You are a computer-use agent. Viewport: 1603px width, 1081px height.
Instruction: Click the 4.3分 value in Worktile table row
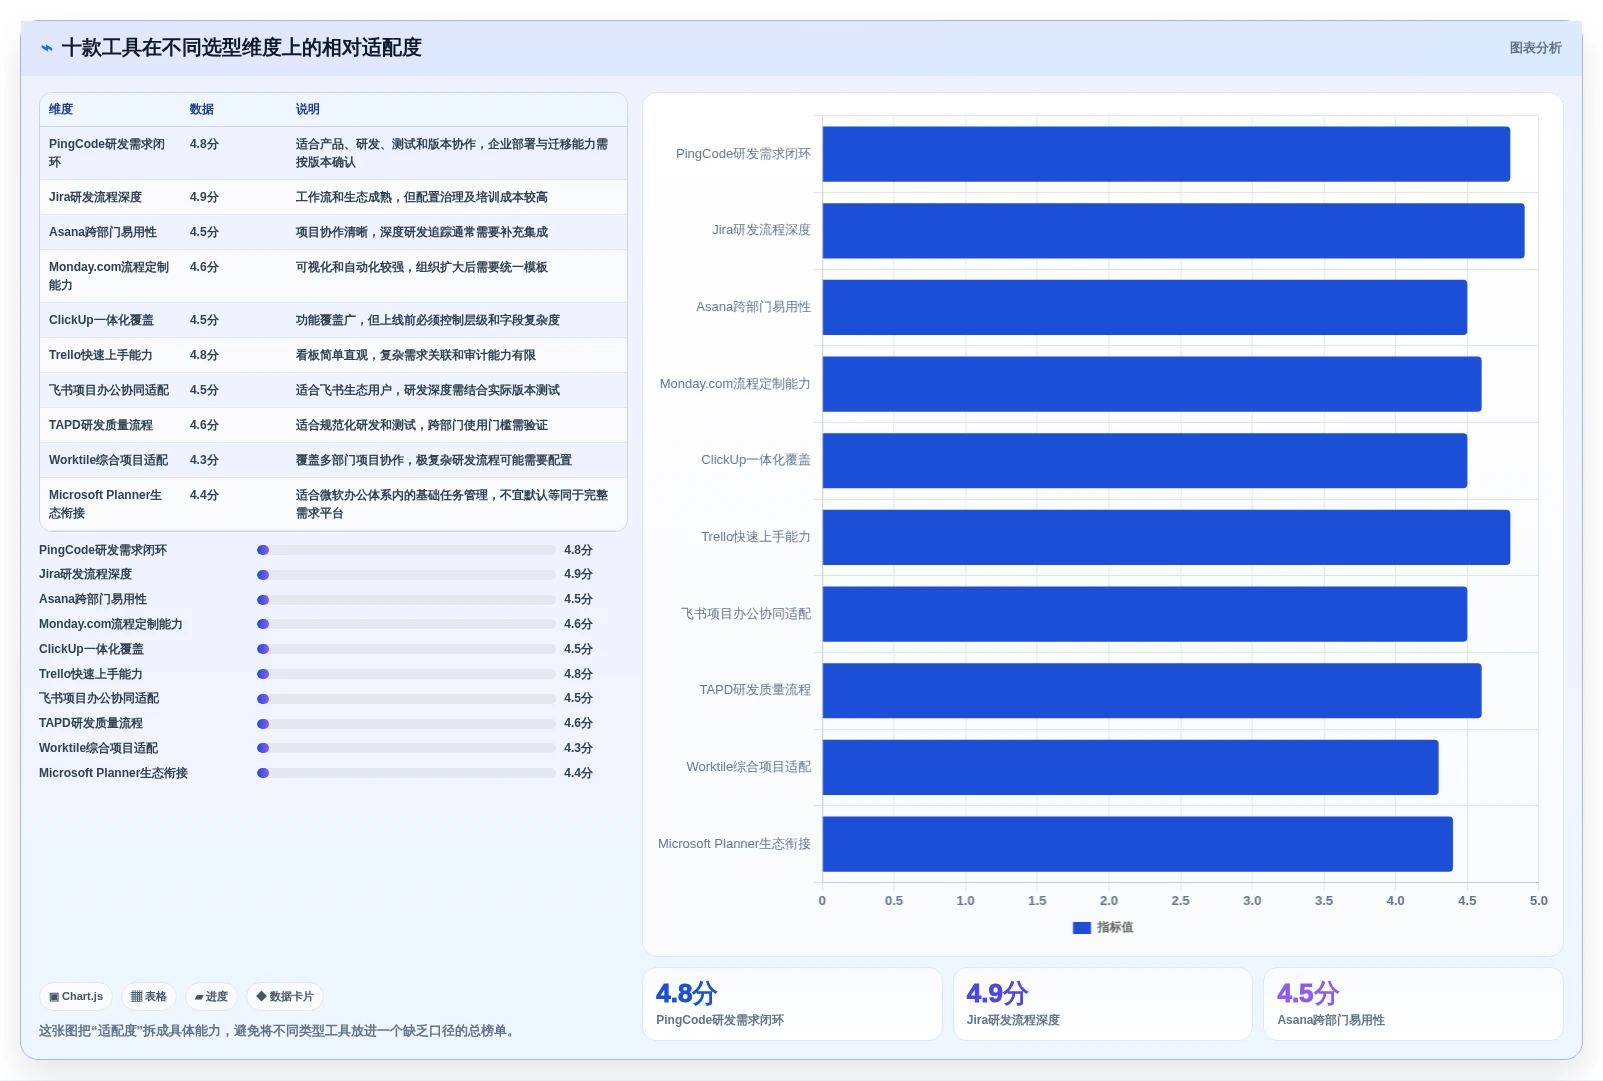204,461
